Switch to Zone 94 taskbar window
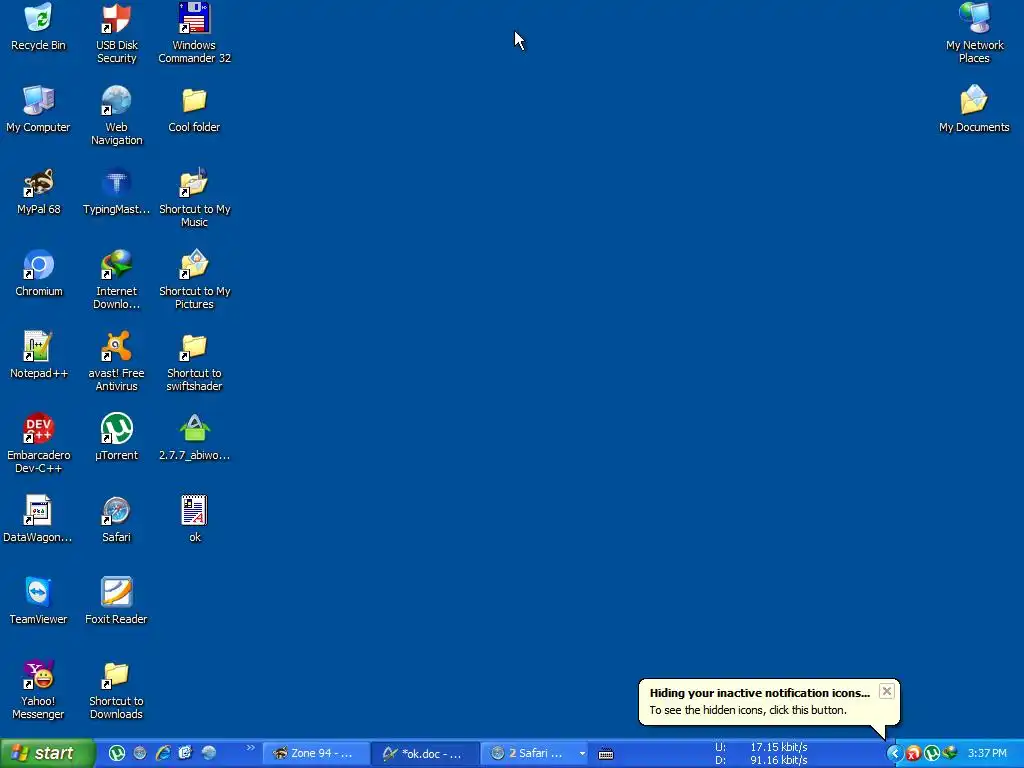Viewport: 1024px width, 768px height. 316,753
